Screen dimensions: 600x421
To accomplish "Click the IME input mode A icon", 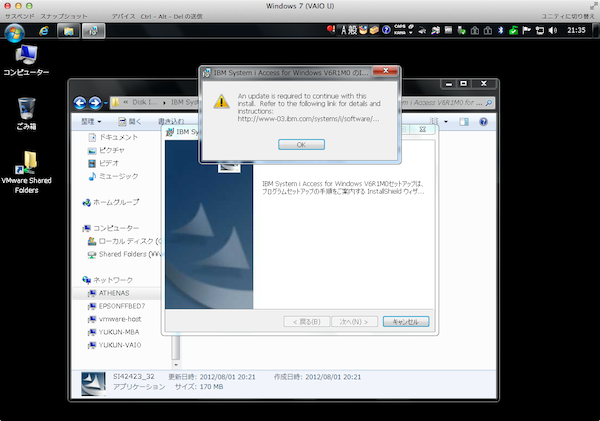I will pos(344,30).
